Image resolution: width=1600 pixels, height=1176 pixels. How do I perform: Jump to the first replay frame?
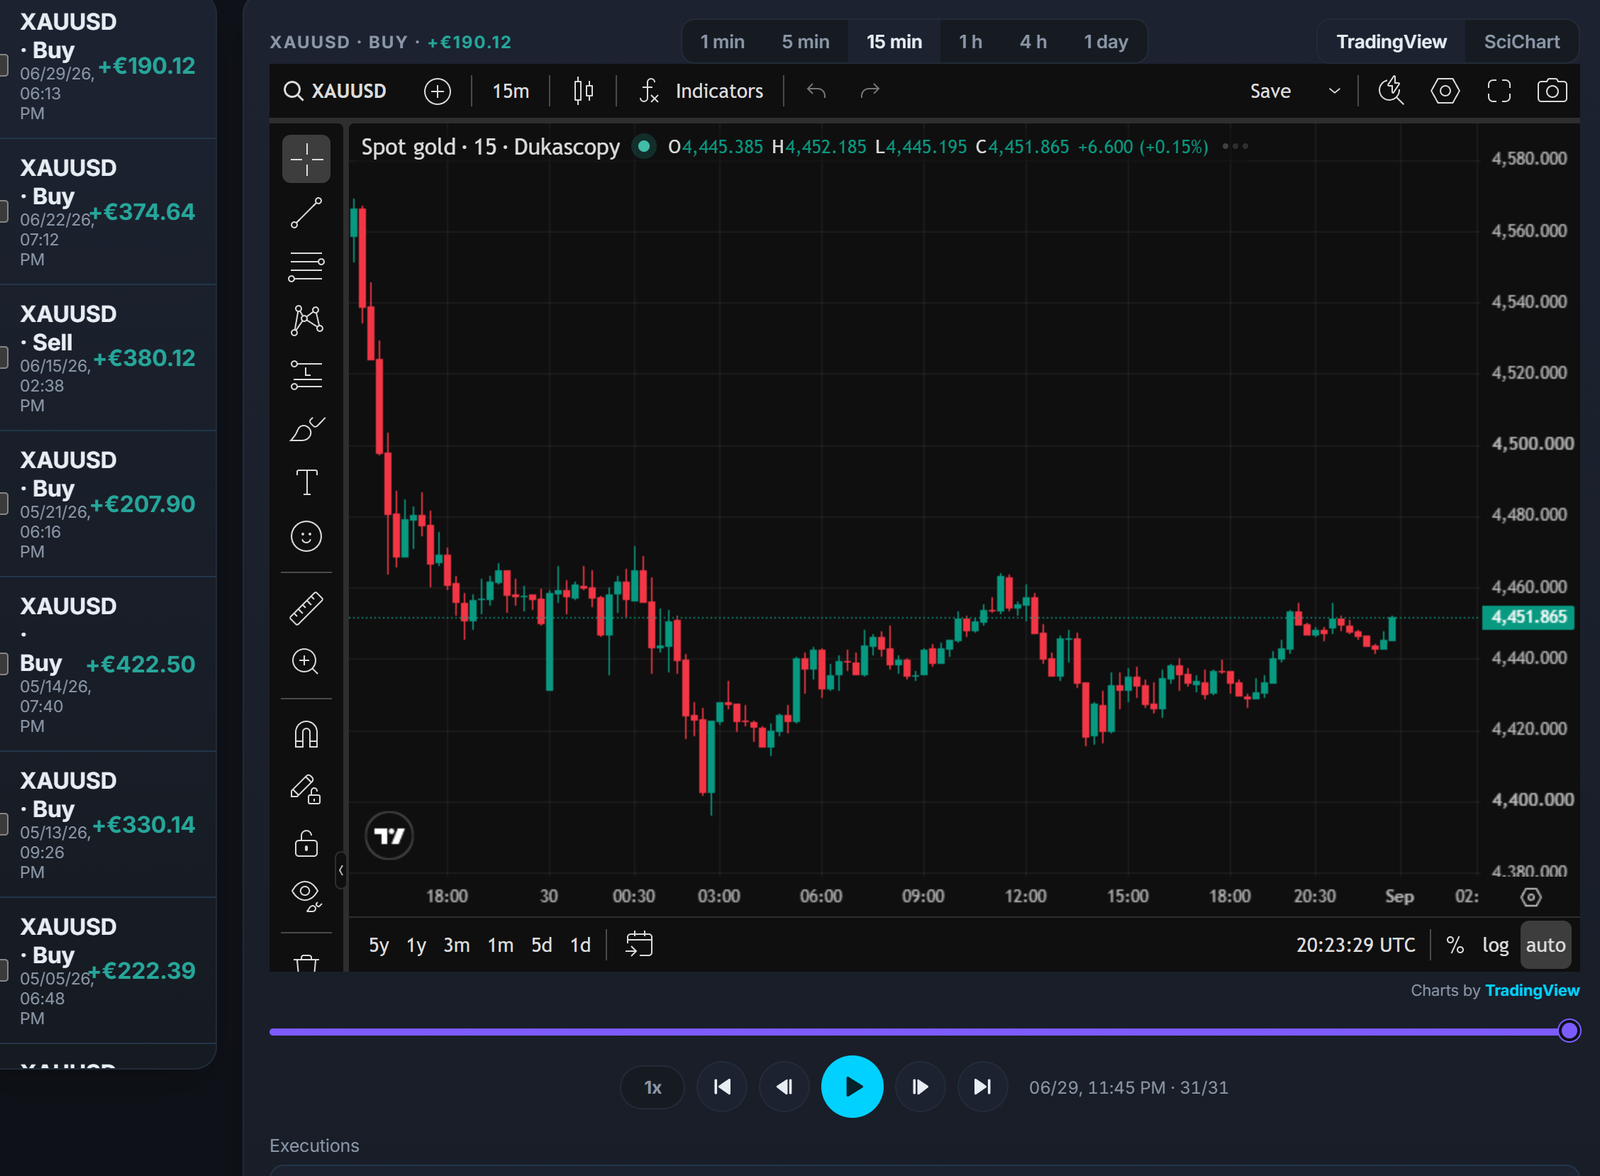(x=722, y=1087)
